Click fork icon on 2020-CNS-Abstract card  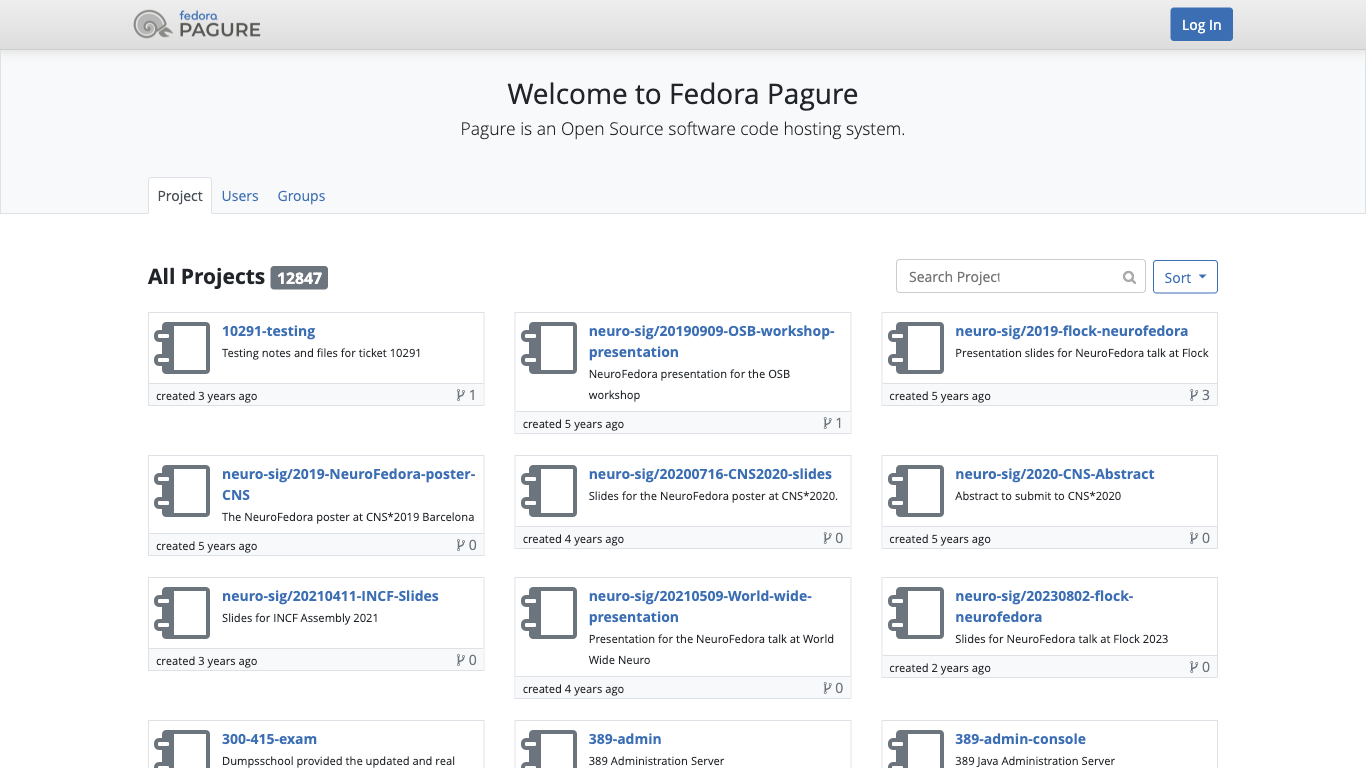[1194, 538]
